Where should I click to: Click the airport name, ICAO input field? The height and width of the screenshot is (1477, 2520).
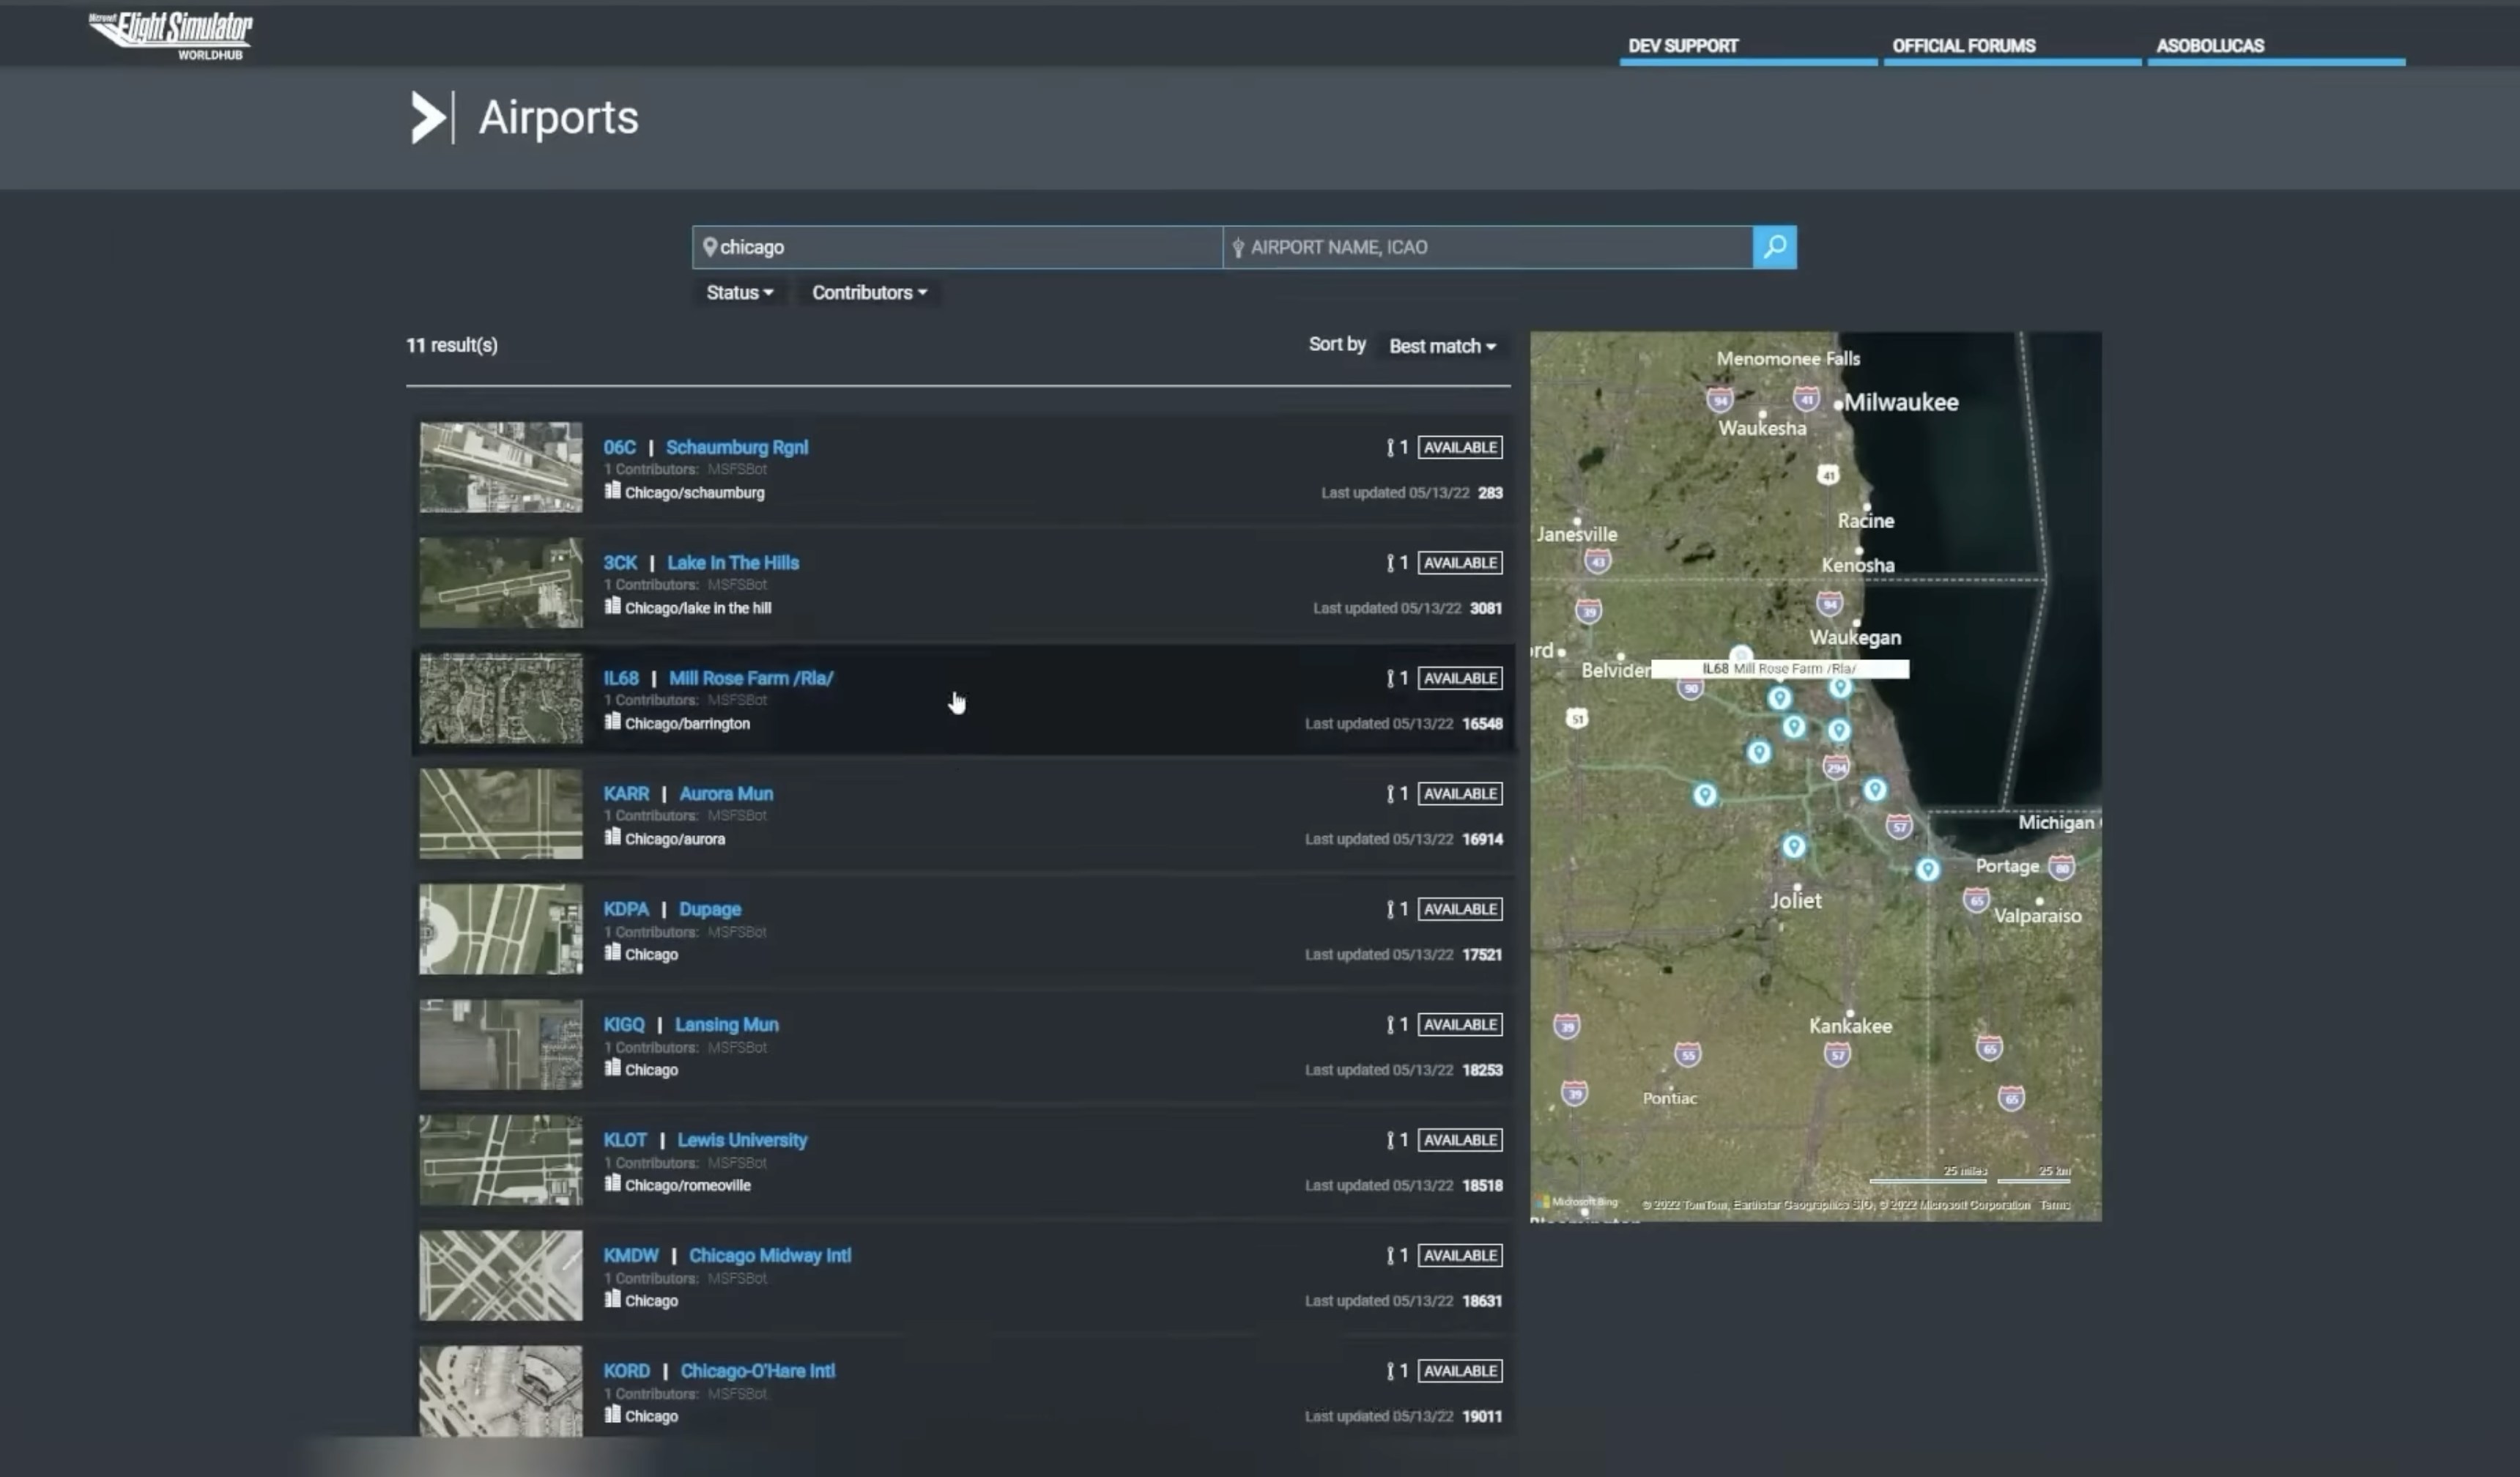[x=1490, y=247]
